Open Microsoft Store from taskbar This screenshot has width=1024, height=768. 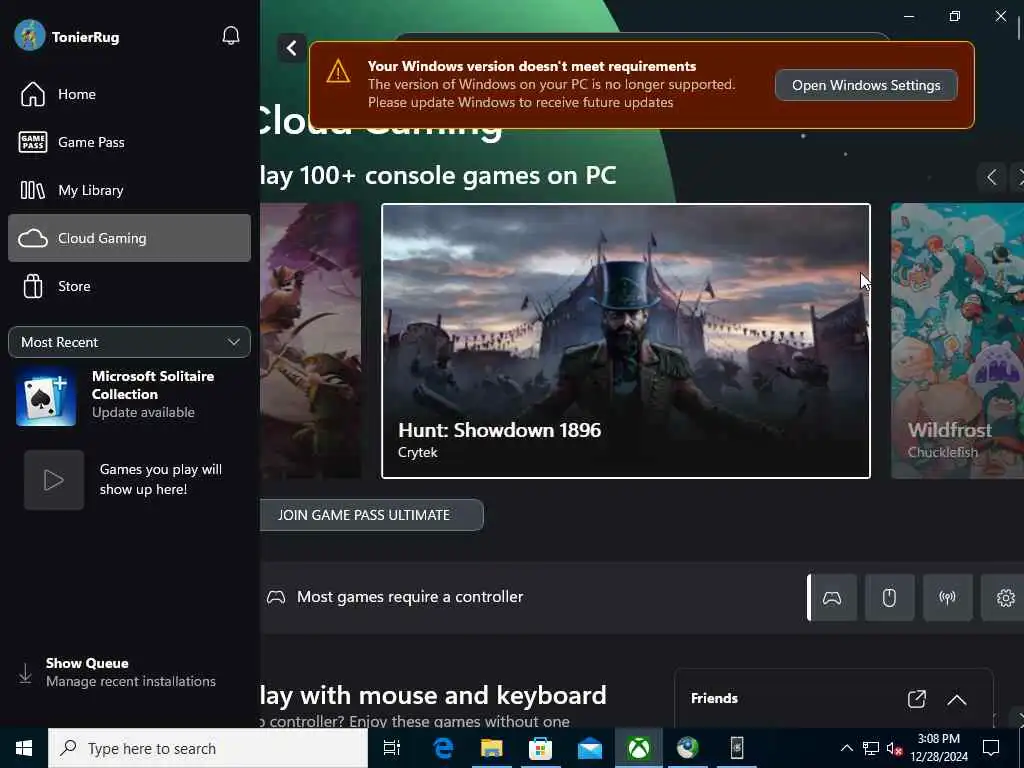[x=541, y=748]
